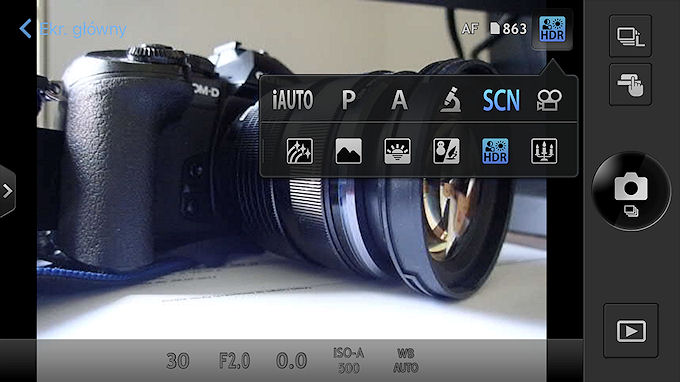Open the HDR mode selector at top
The image size is (680, 382).
coord(552,29)
